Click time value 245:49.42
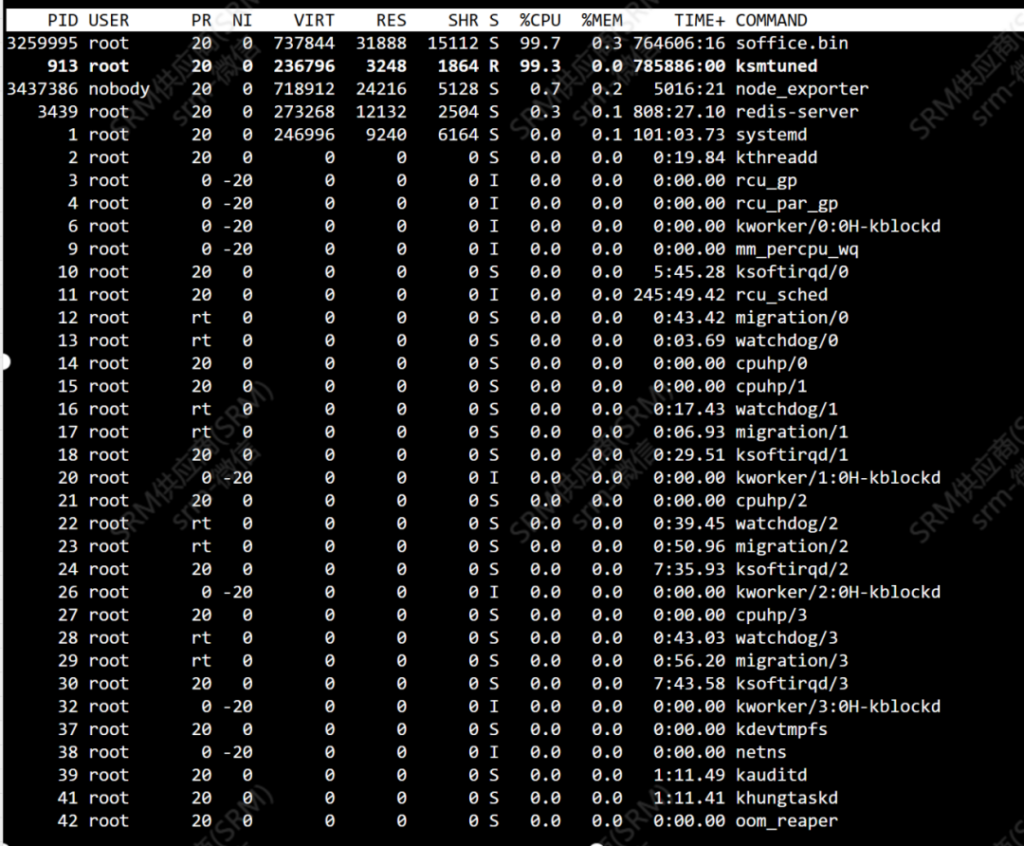Screen dimensions: 1024x846 pos(679,295)
